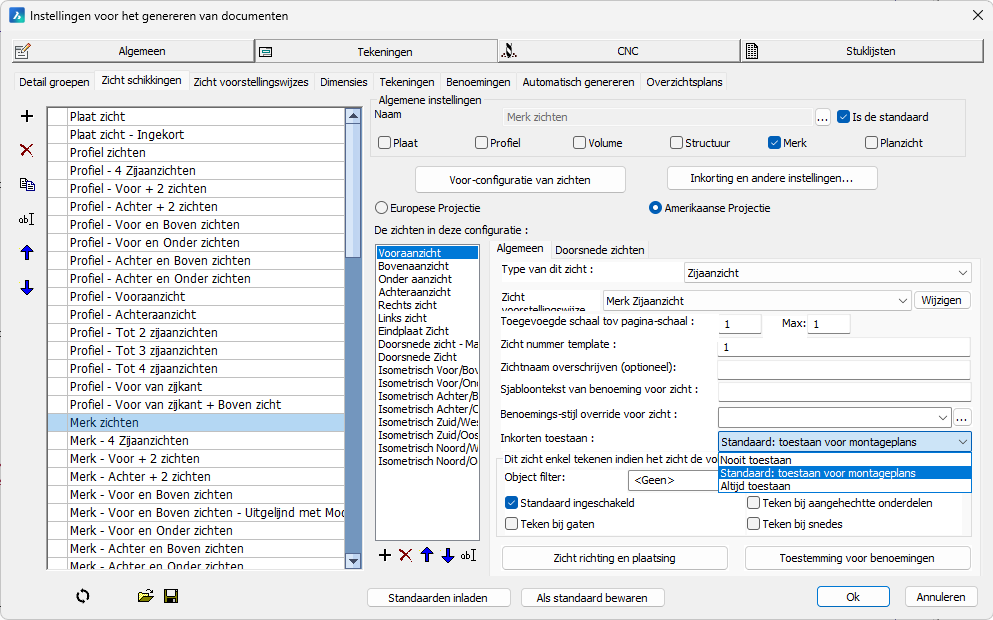Viewport: 993px width, 620px height.
Task: Choose 'Altijd toestaan' in the dropdown list
Action: pyautogui.click(x=755, y=486)
